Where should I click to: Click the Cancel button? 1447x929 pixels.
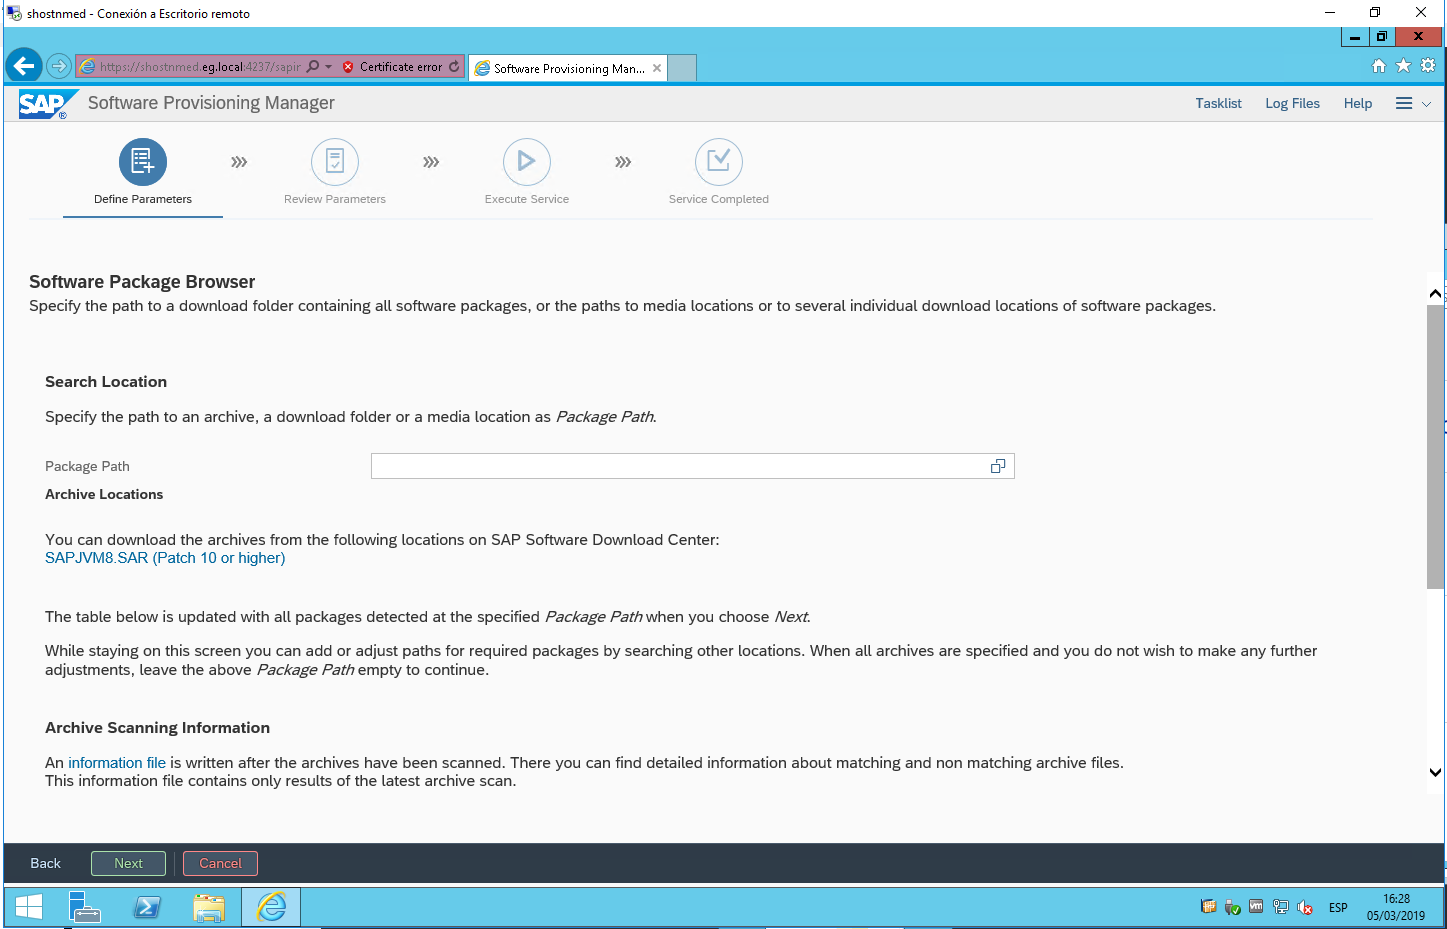(x=220, y=863)
